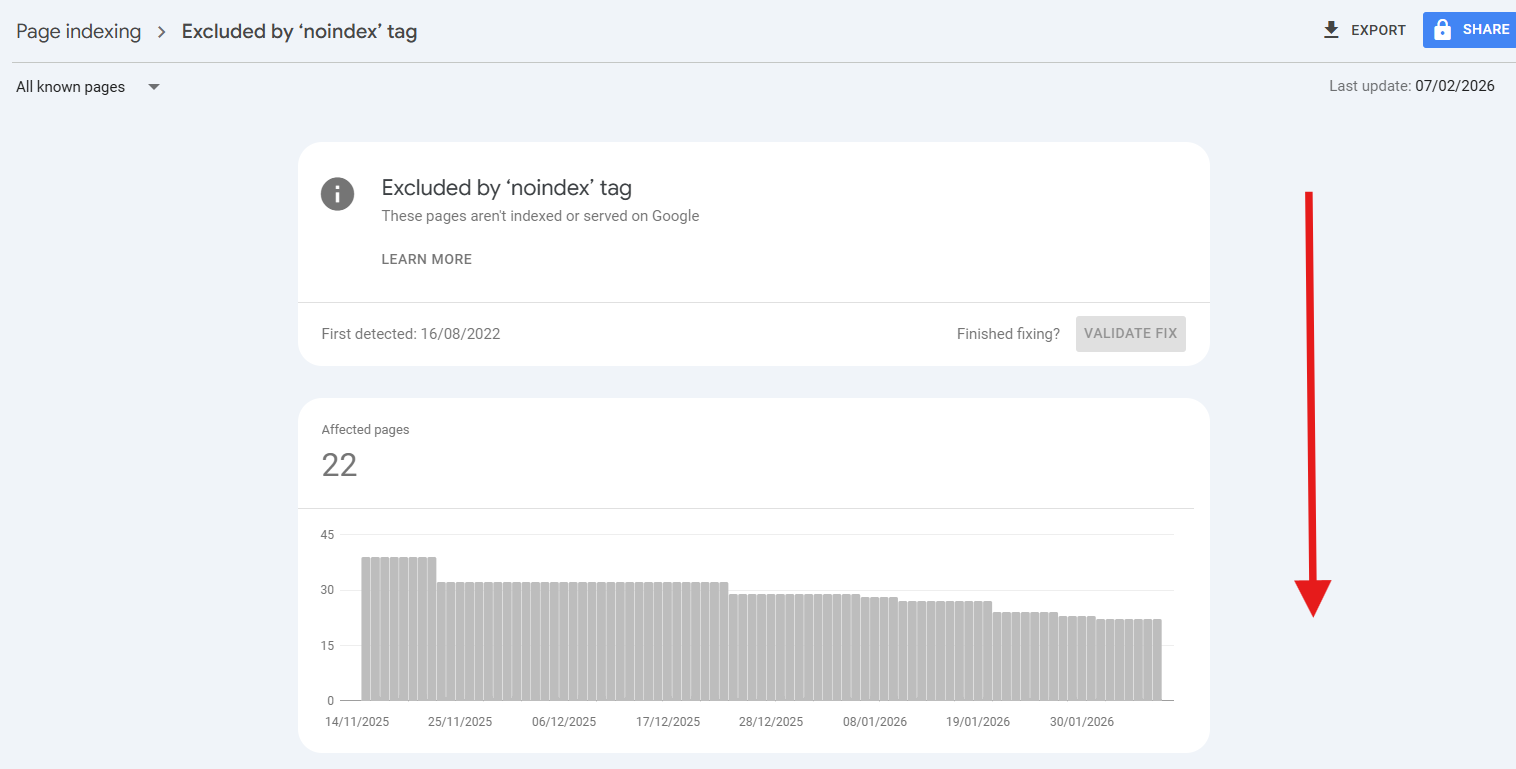Click the lock icon inside the SHARE button
Screen dimensions: 1516x769
point(1445,29)
